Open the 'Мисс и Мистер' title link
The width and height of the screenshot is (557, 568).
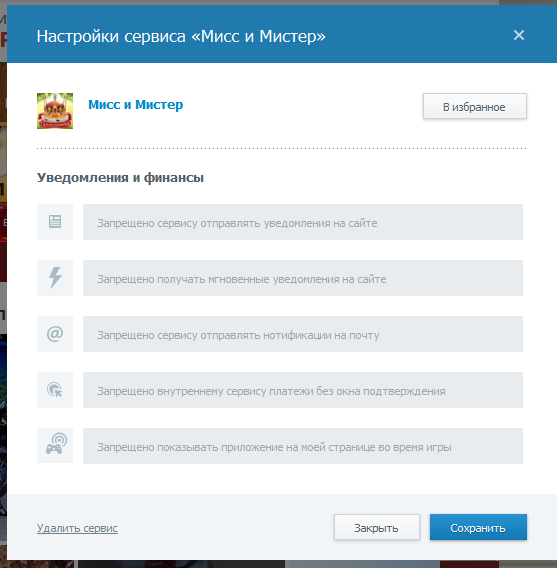(x=135, y=105)
